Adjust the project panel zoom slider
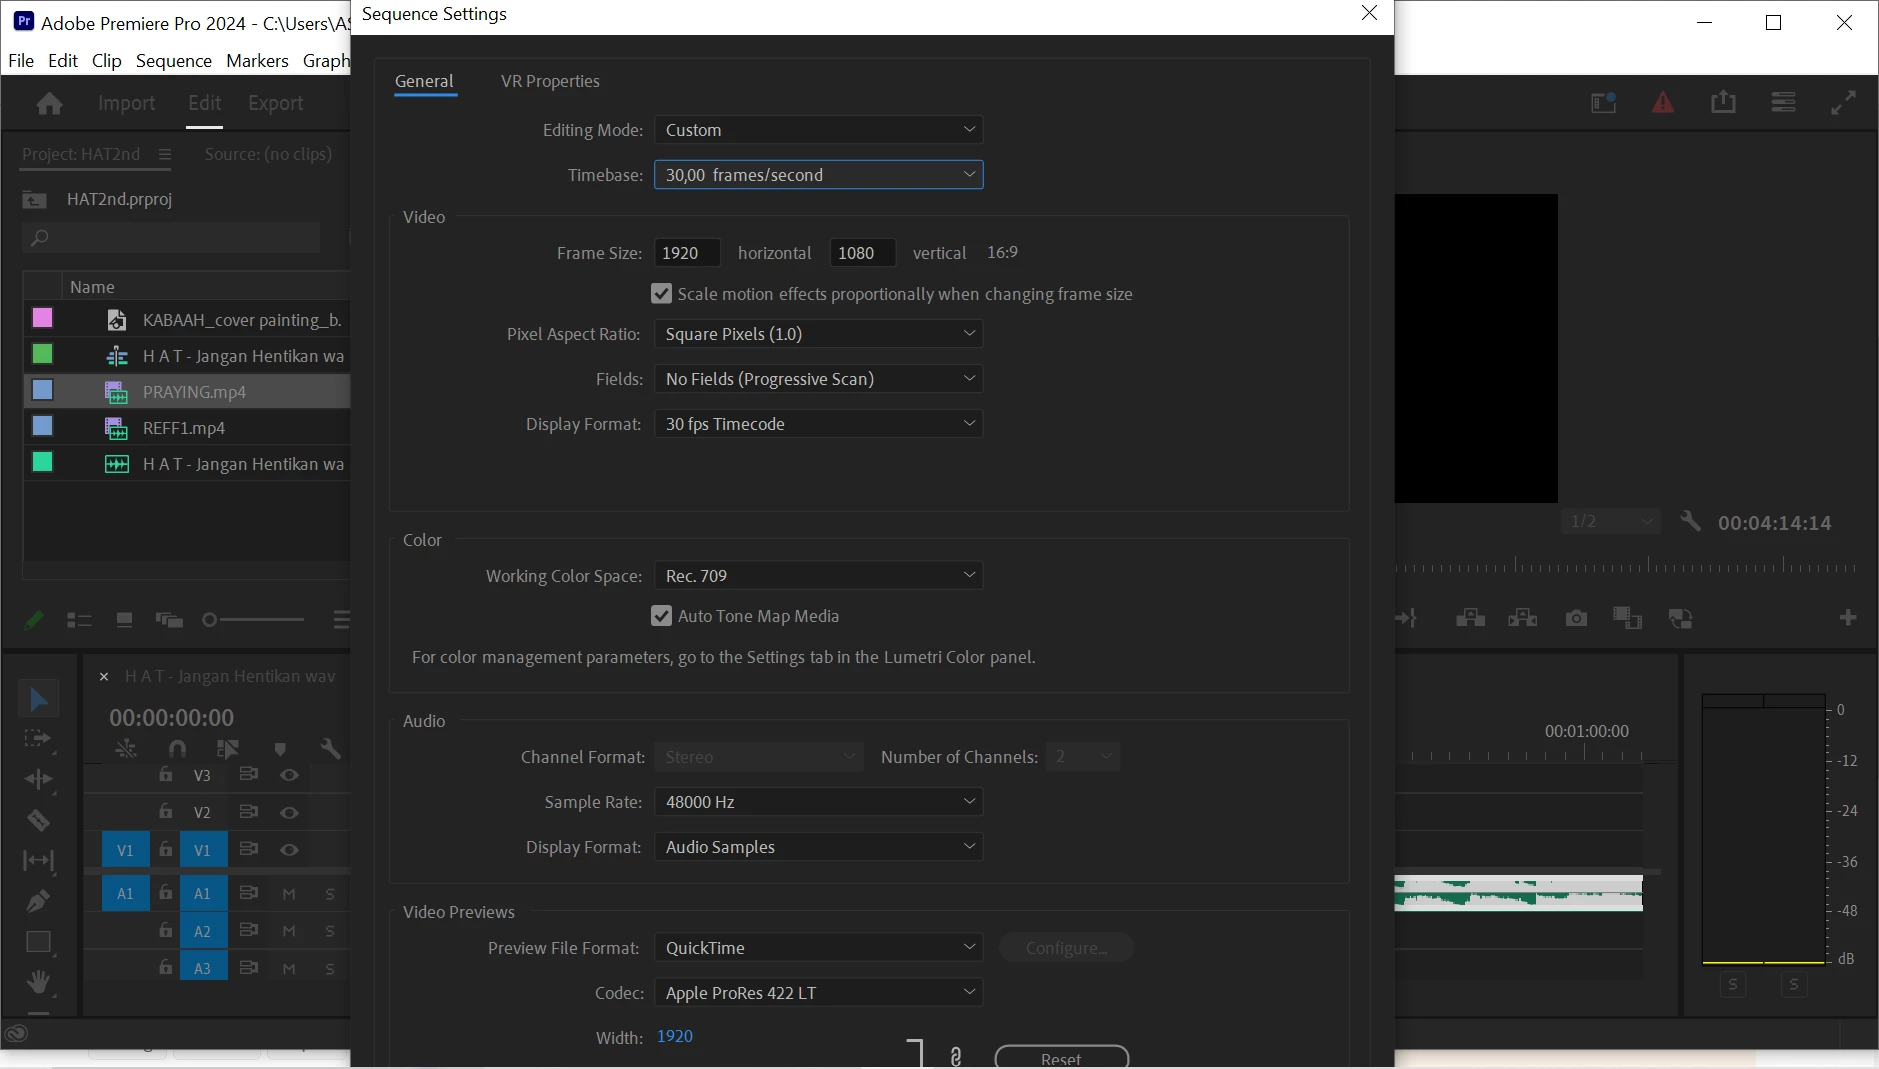The height and width of the screenshot is (1069, 1879). coord(253,620)
